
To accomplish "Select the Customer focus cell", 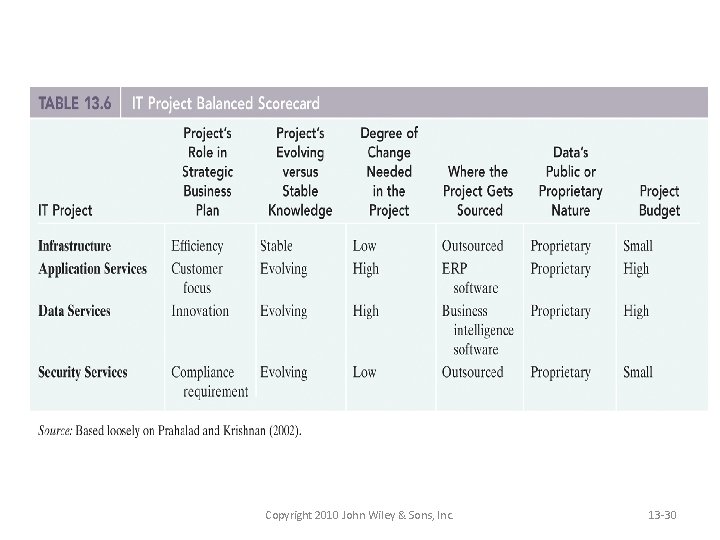I will 197,278.
